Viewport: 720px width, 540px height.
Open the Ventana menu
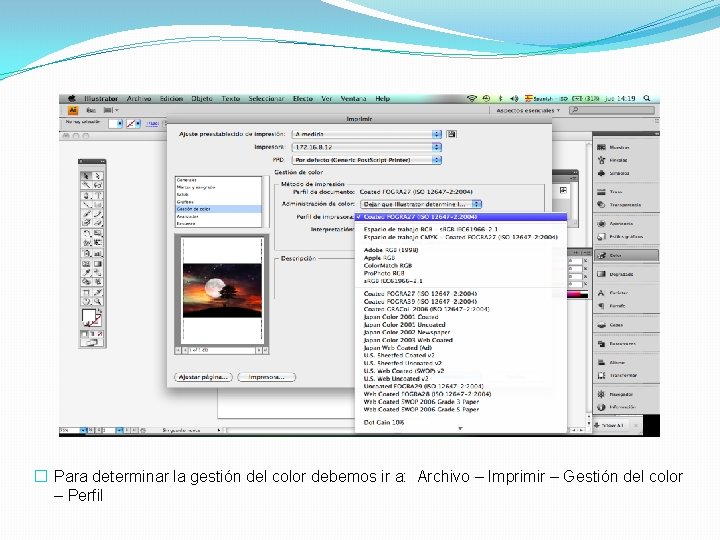[x=353, y=98]
